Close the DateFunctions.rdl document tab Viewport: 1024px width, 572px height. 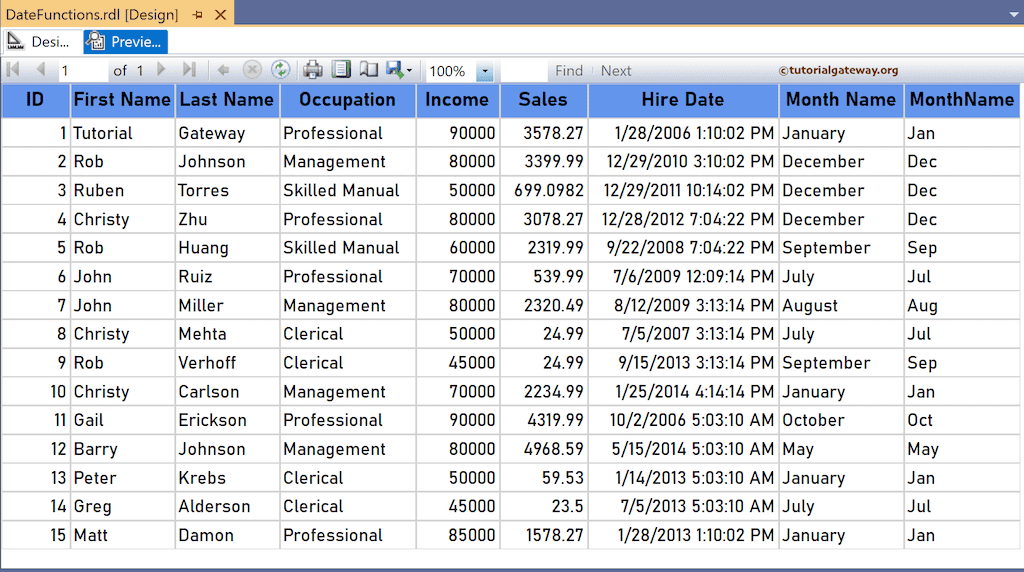point(221,14)
